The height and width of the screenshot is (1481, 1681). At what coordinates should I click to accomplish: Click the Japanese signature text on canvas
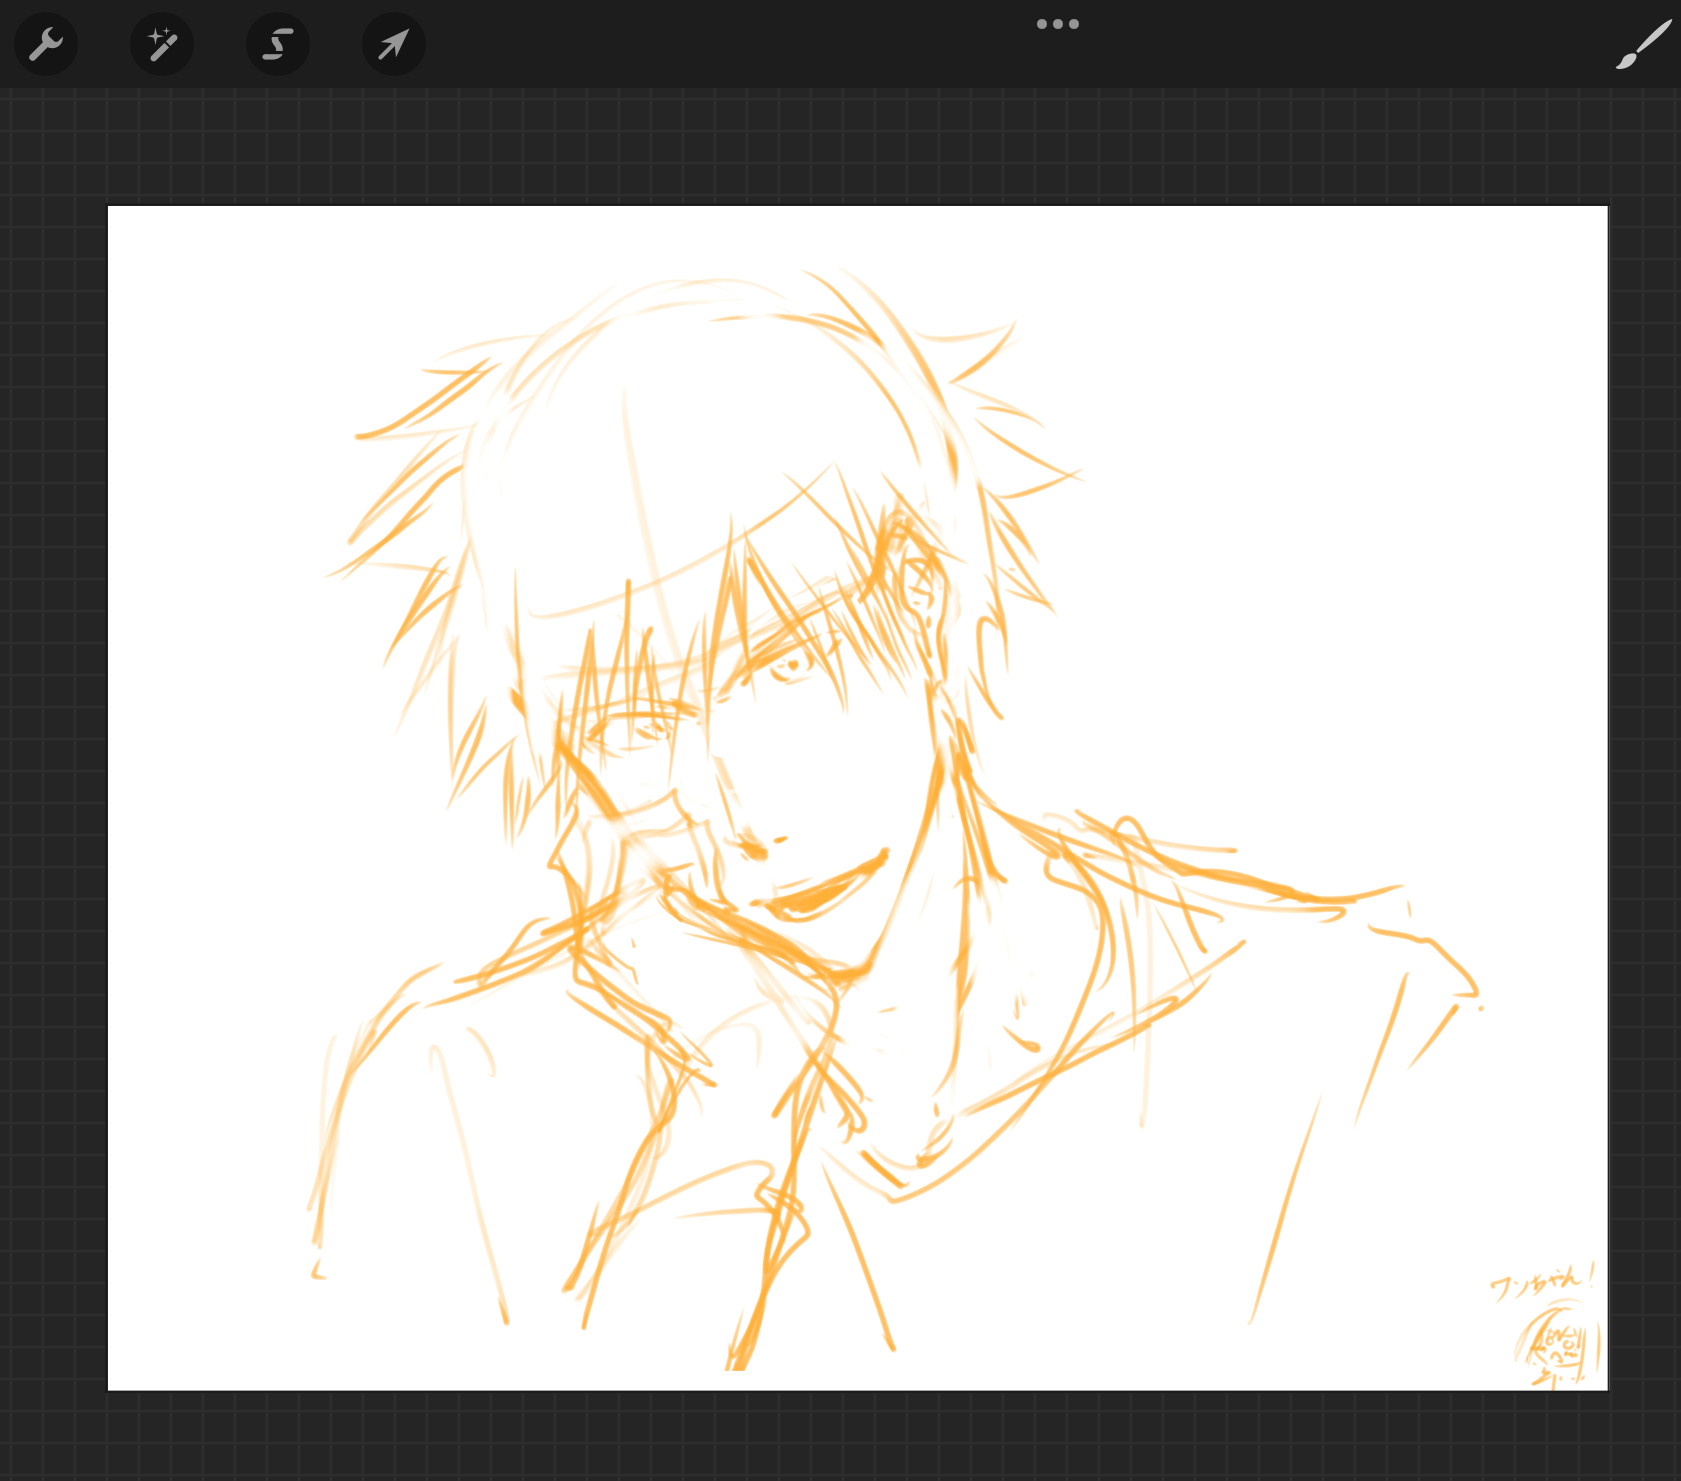coord(1541,1281)
